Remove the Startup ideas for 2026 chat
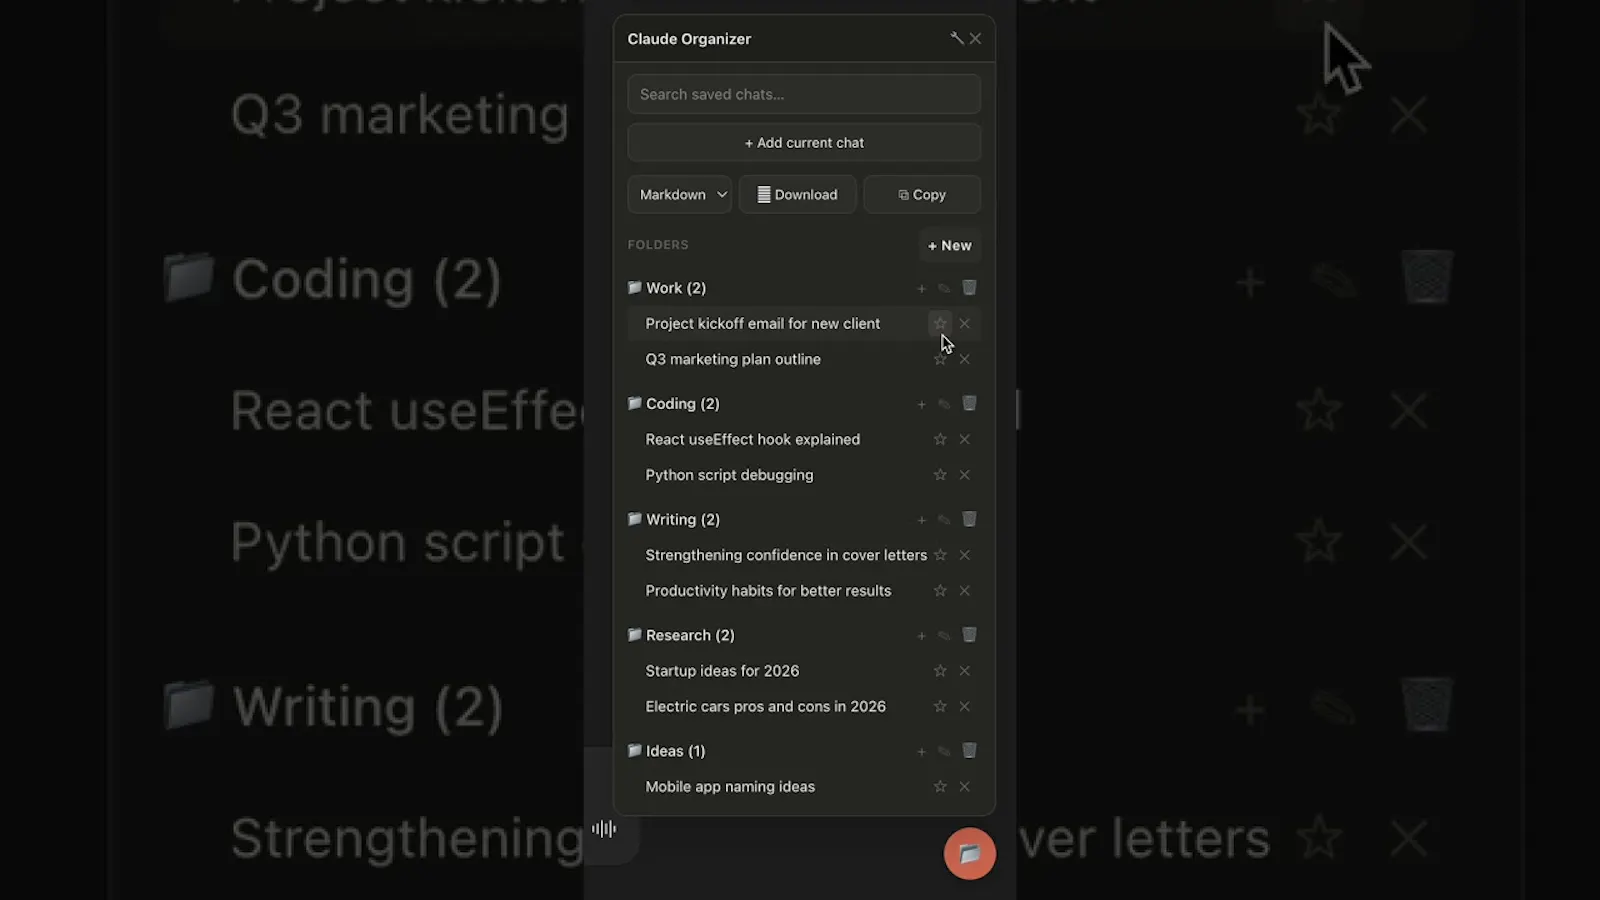 click(965, 671)
